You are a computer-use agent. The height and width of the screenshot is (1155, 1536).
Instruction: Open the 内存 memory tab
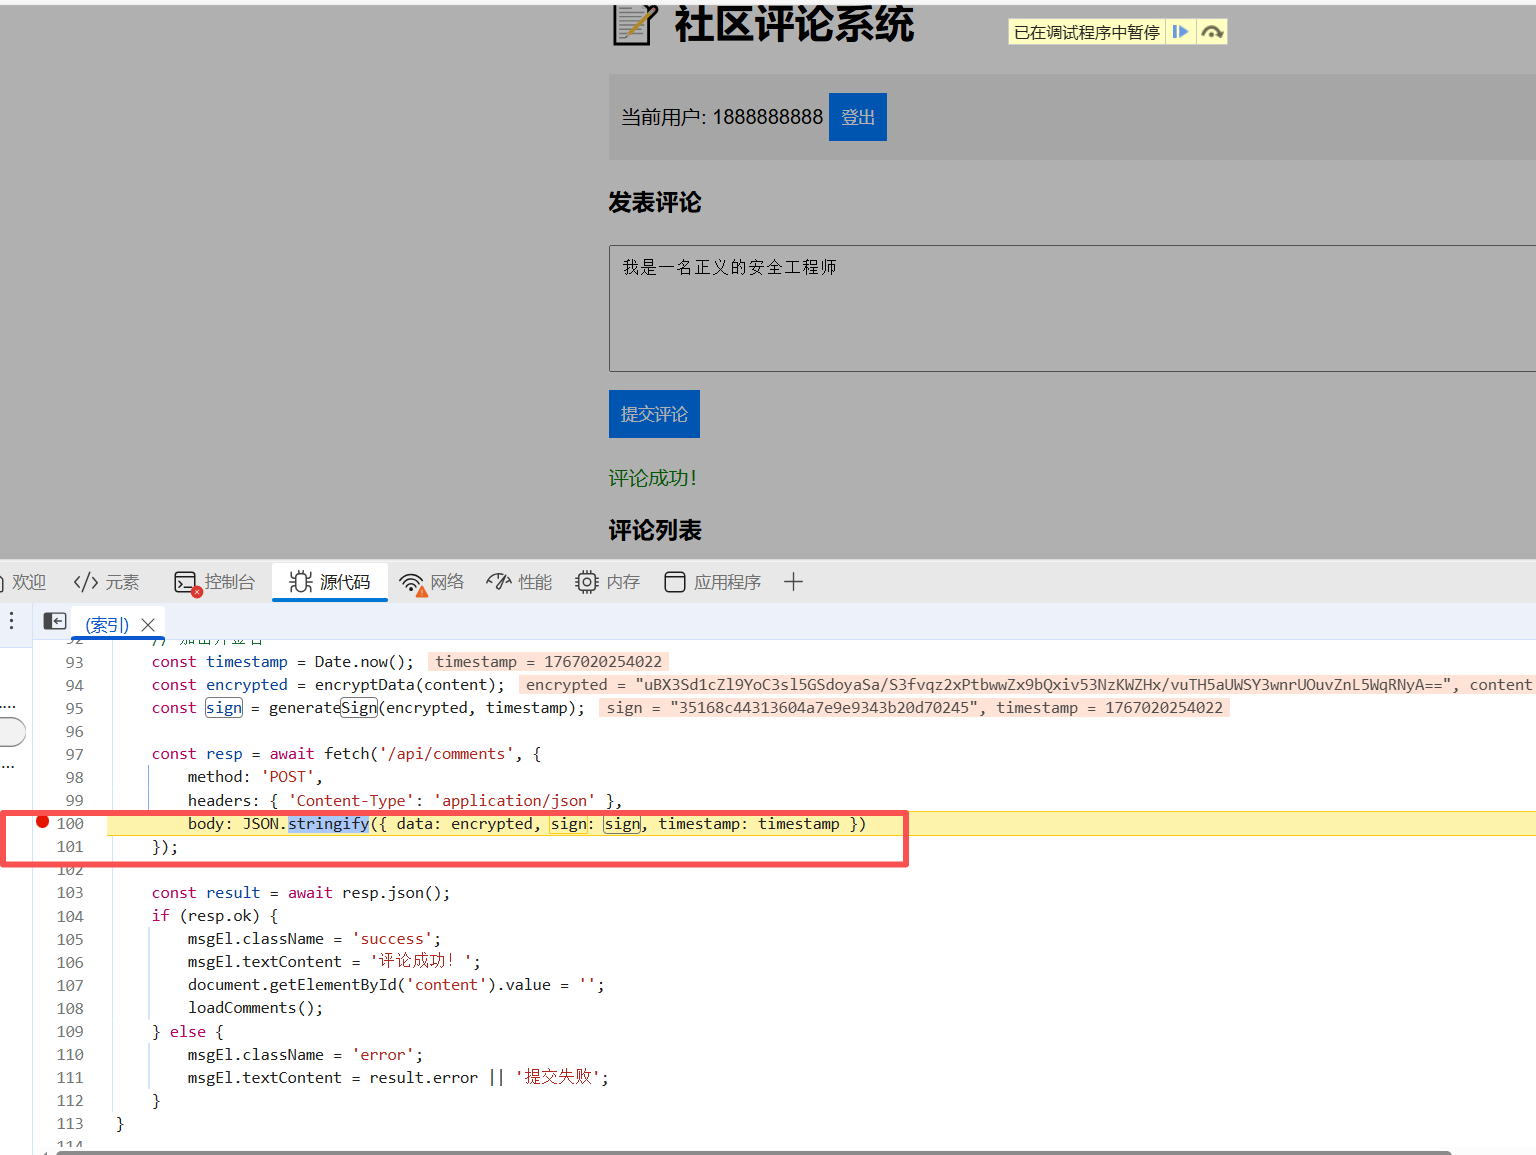pyautogui.click(x=607, y=582)
